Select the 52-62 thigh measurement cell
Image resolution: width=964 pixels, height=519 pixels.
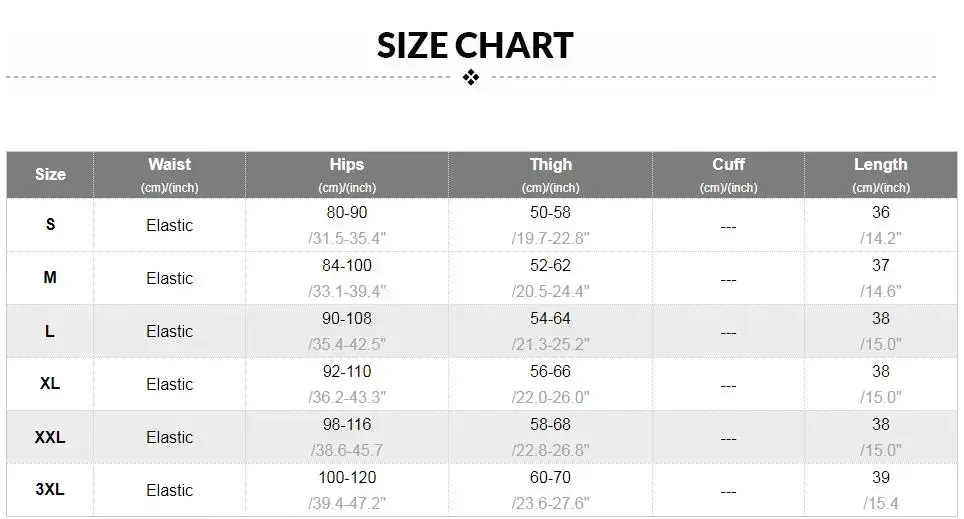point(550,277)
